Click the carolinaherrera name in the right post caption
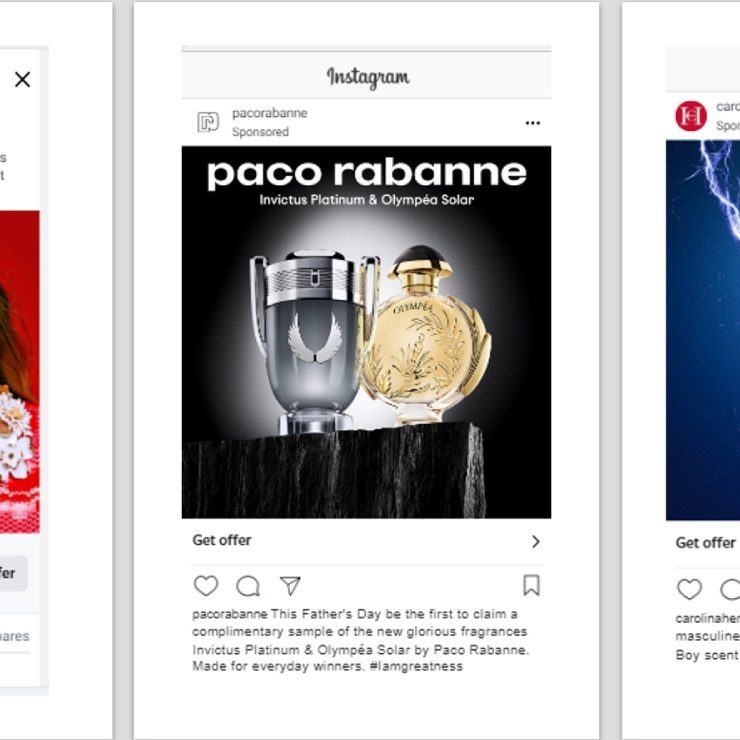 point(707,618)
